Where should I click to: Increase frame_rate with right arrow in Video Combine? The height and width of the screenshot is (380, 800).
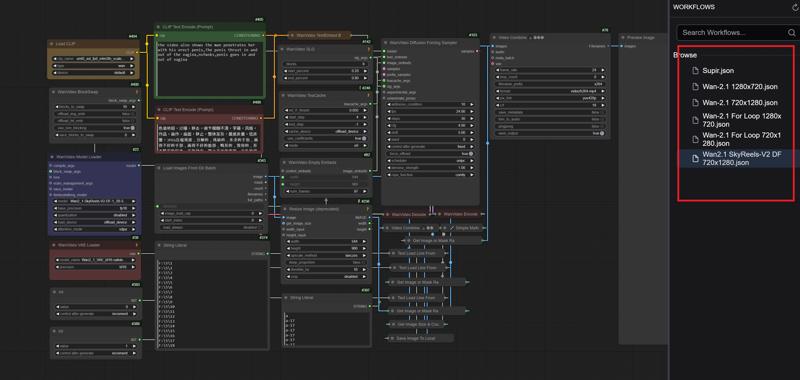604,70
